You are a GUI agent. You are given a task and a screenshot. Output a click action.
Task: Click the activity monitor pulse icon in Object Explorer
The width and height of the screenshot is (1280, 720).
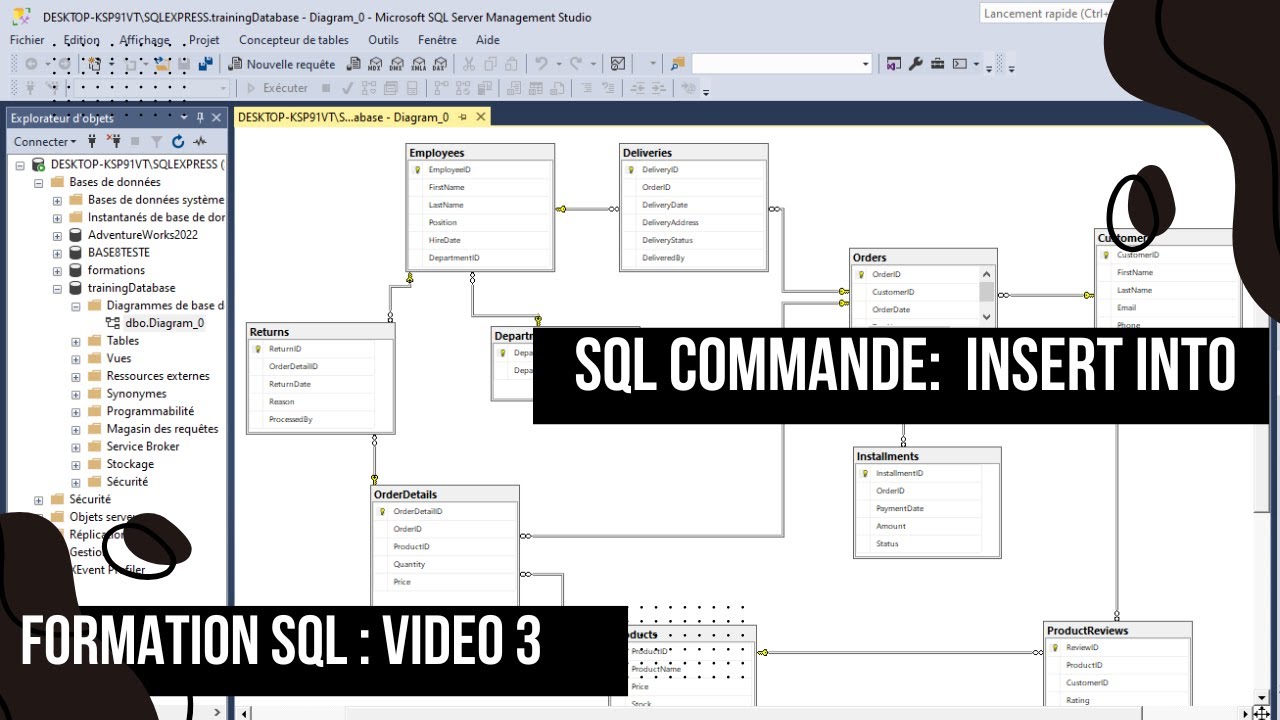pyautogui.click(x=200, y=142)
